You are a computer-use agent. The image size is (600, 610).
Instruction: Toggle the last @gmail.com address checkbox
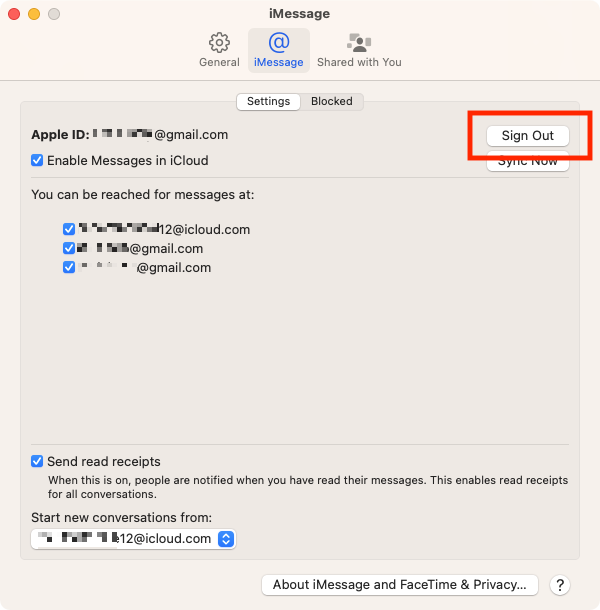tap(69, 267)
